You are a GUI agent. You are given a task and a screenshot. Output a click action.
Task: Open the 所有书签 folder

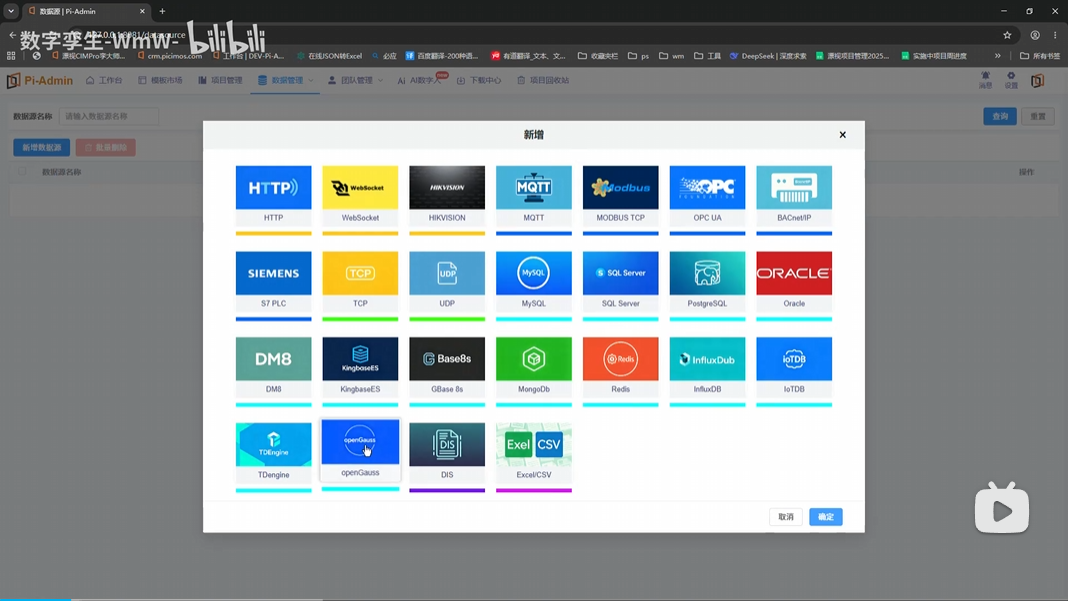[1039, 56]
